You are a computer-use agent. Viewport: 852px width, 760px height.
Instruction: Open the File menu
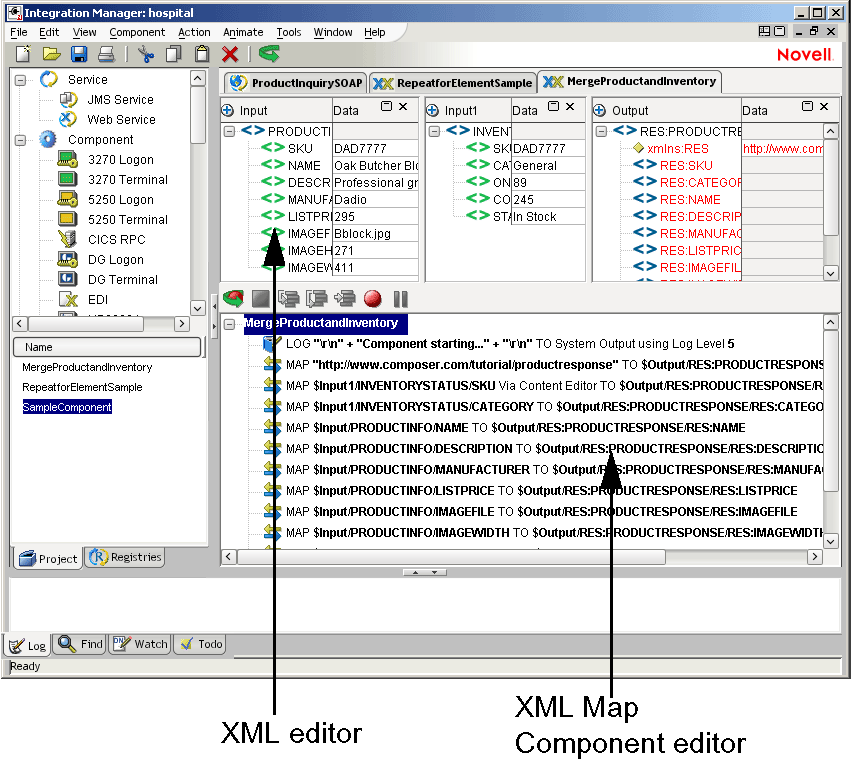tap(18, 32)
